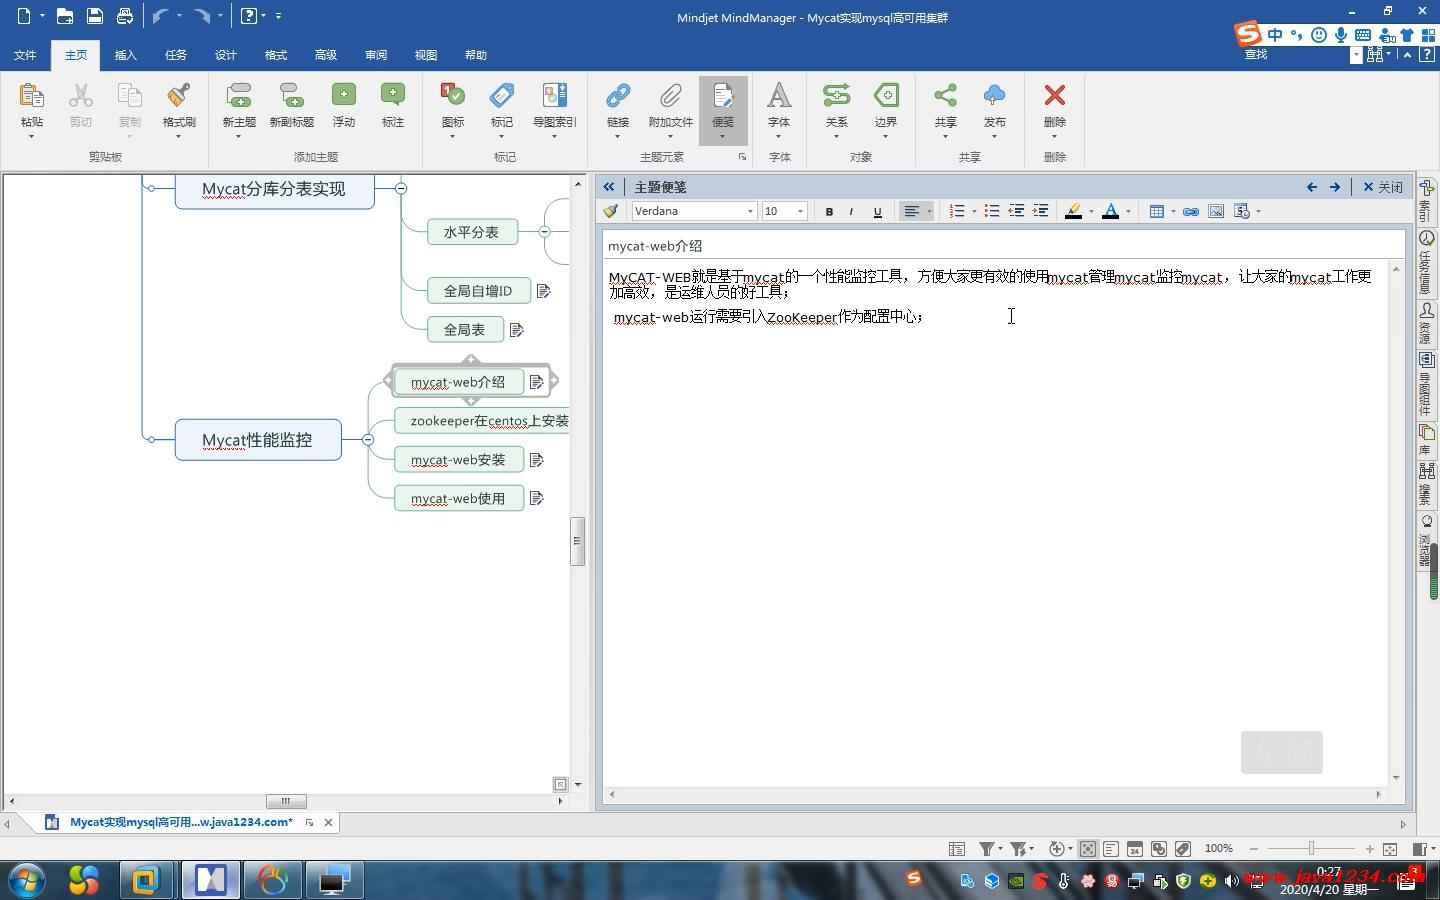Image resolution: width=1440 pixels, height=900 pixels.
Task: Select the Format Painter (格式刷) icon
Action: [179, 96]
